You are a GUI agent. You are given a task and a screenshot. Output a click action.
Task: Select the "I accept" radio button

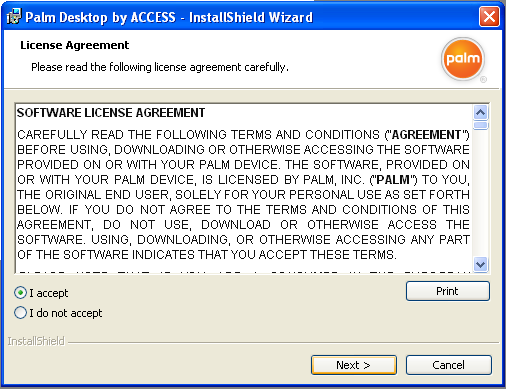tap(21, 293)
